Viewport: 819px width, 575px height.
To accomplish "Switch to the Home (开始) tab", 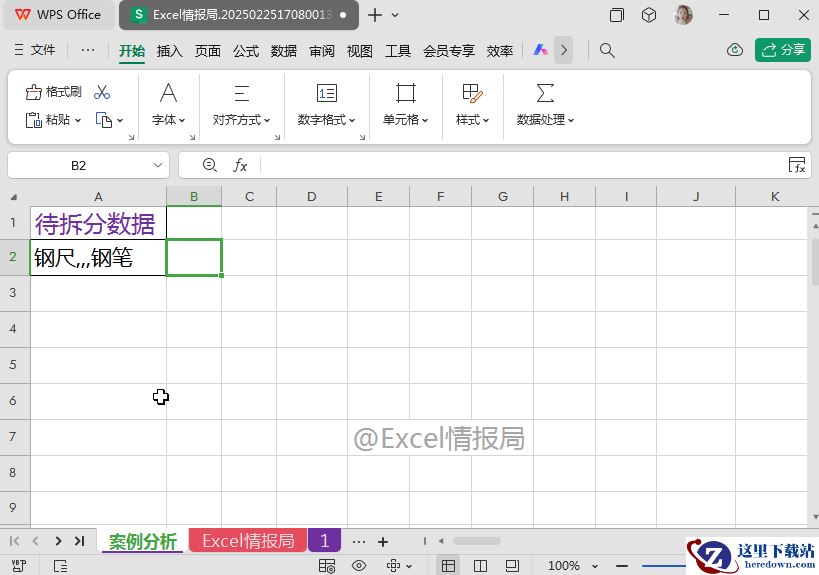I will point(132,51).
